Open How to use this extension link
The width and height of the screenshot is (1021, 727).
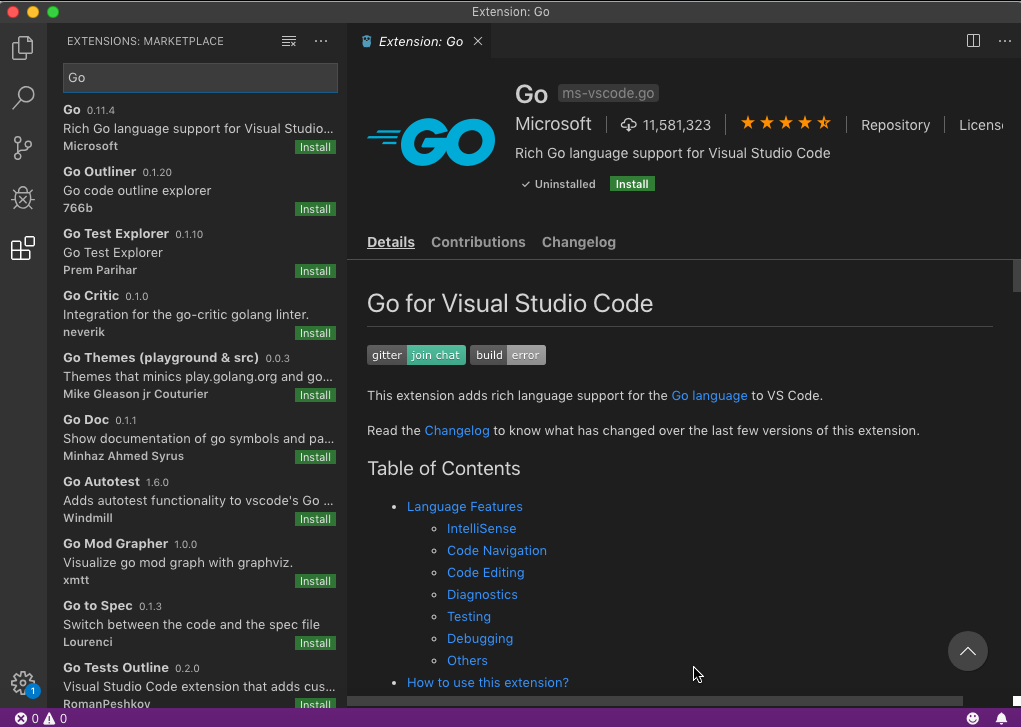coord(488,682)
